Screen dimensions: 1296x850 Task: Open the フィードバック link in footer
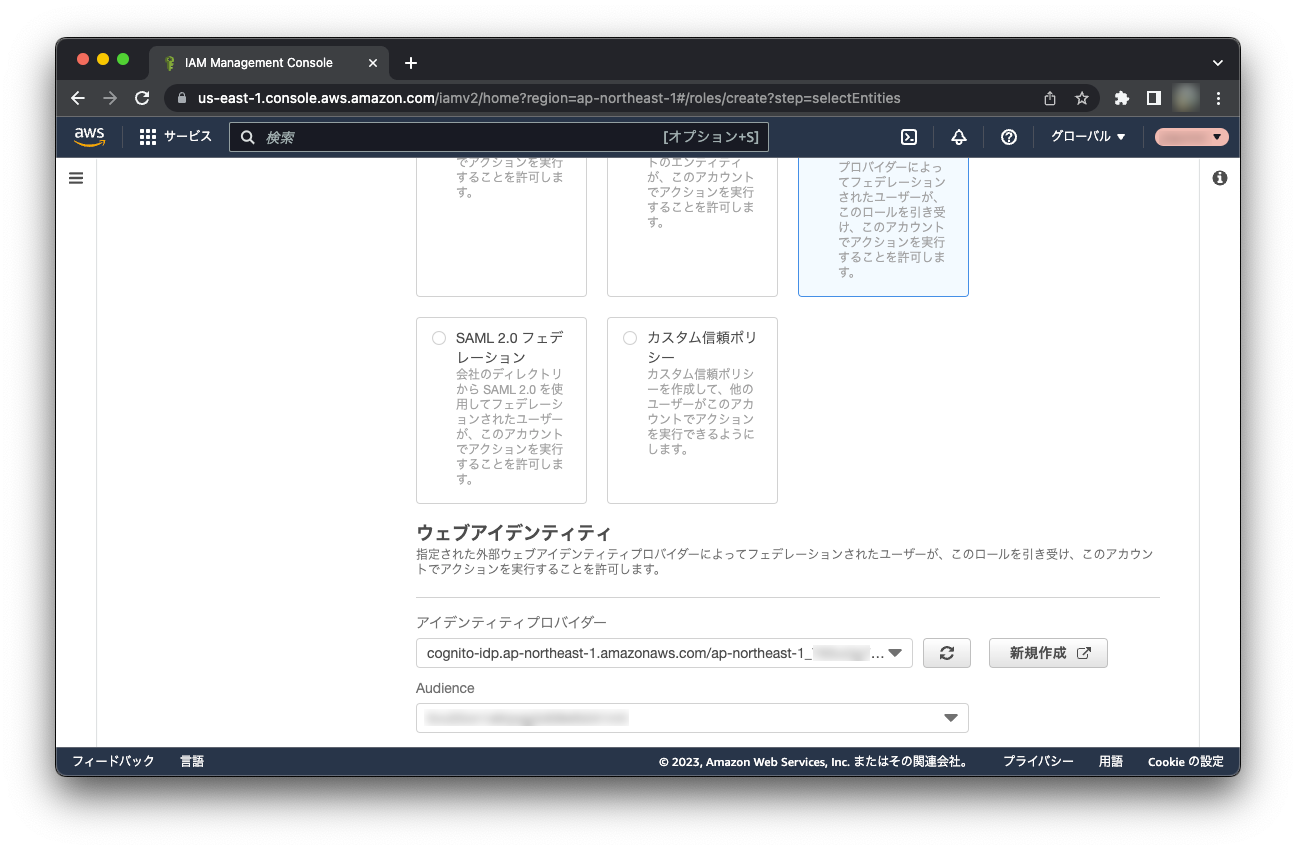pos(113,761)
